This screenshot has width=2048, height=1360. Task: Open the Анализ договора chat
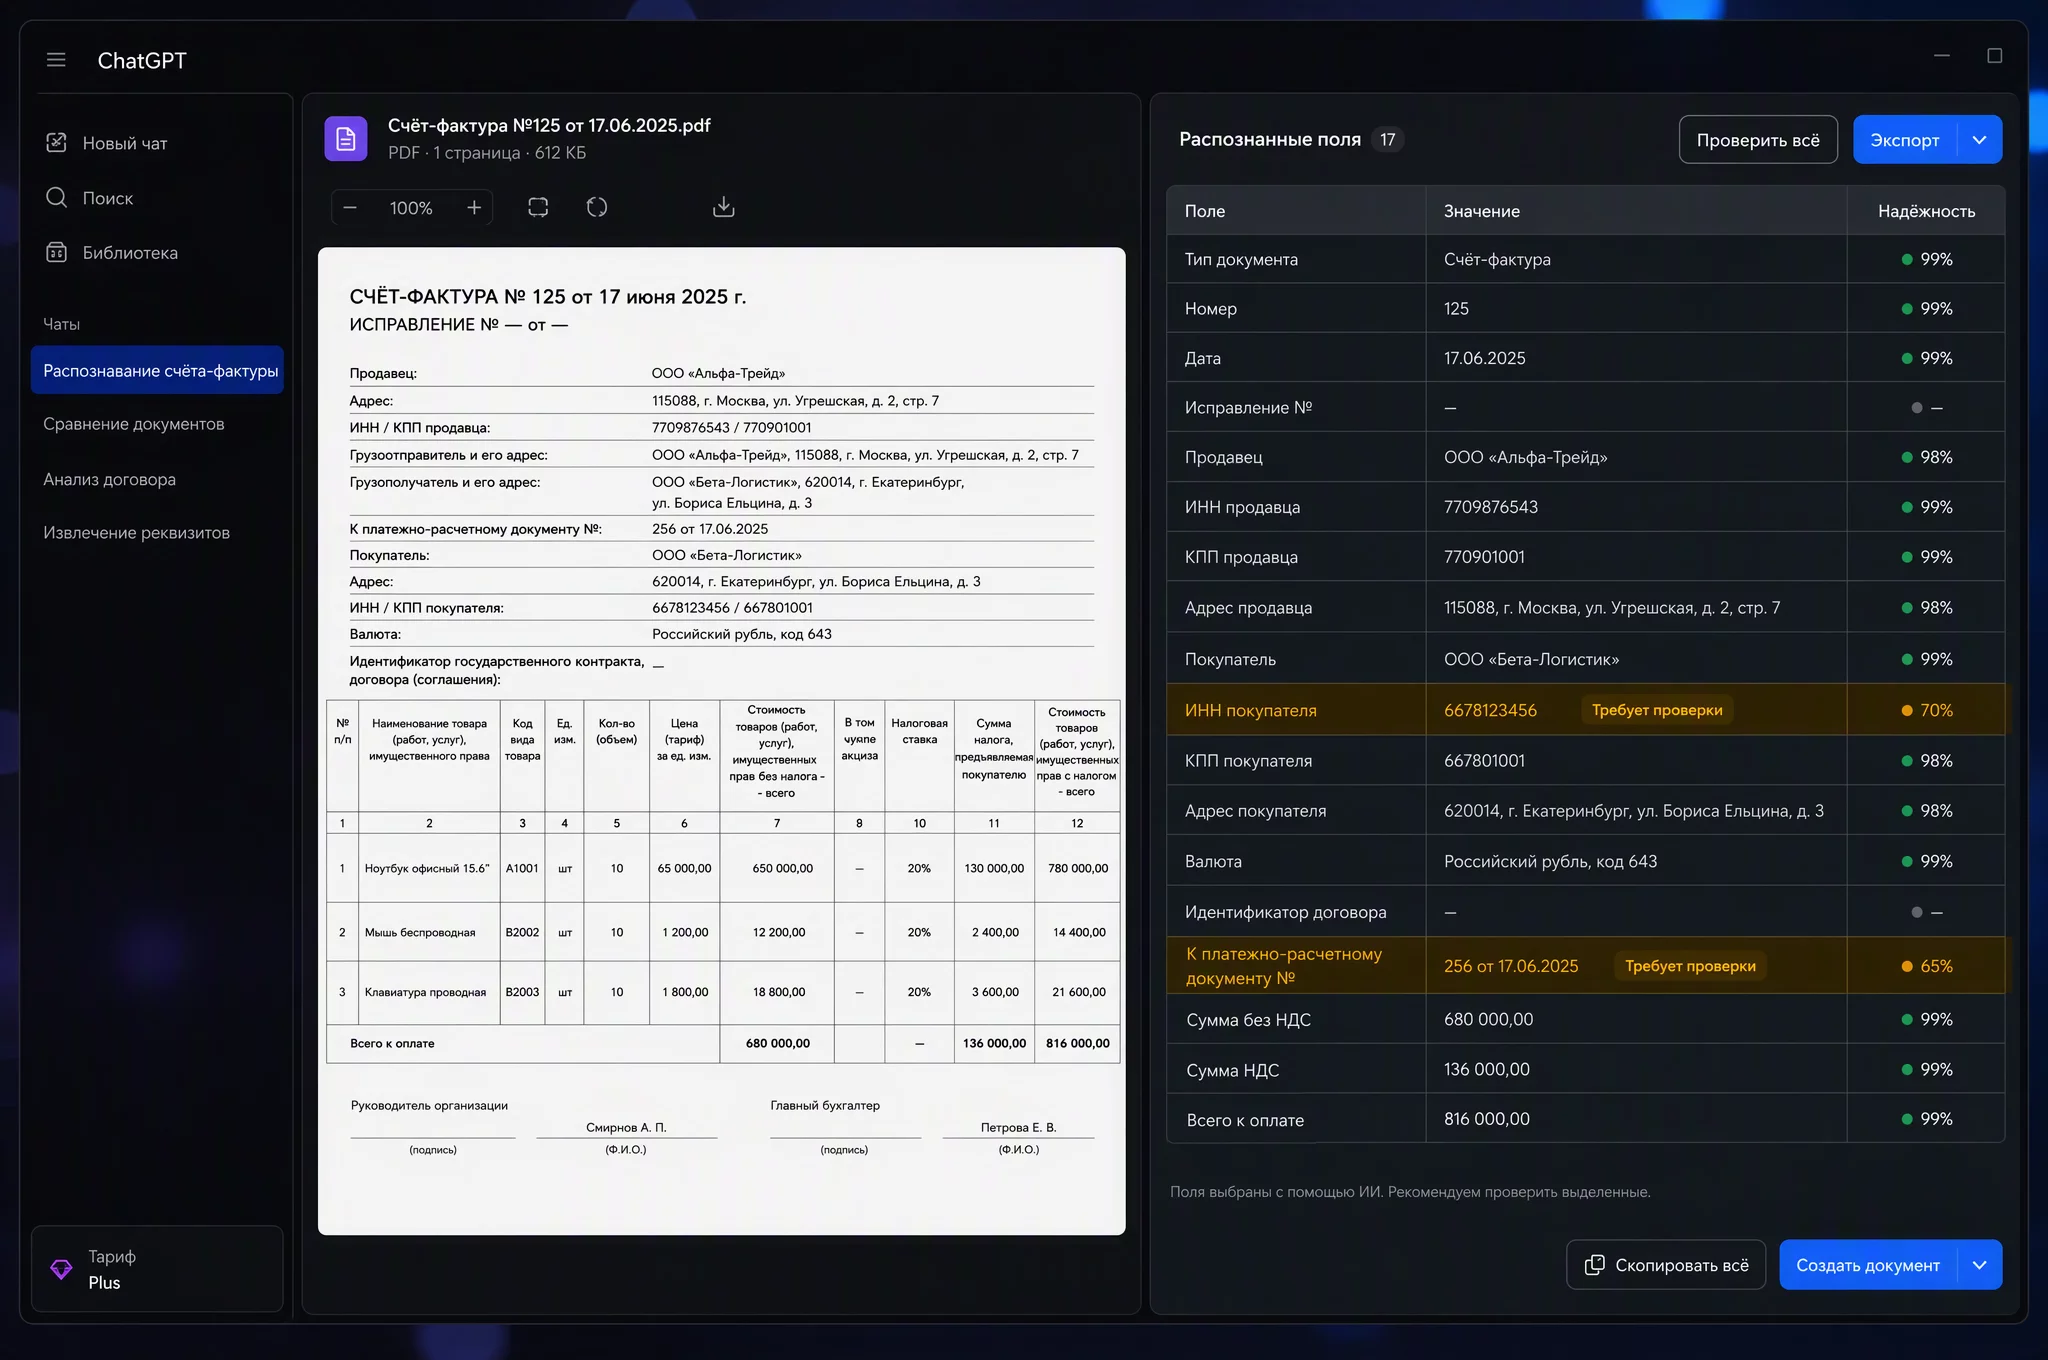tap(110, 479)
